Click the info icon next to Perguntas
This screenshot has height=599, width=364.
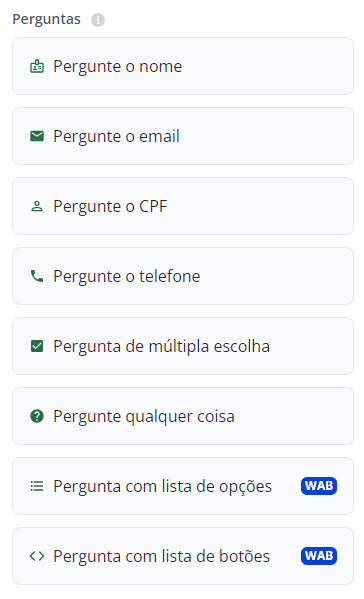point(98,19)
